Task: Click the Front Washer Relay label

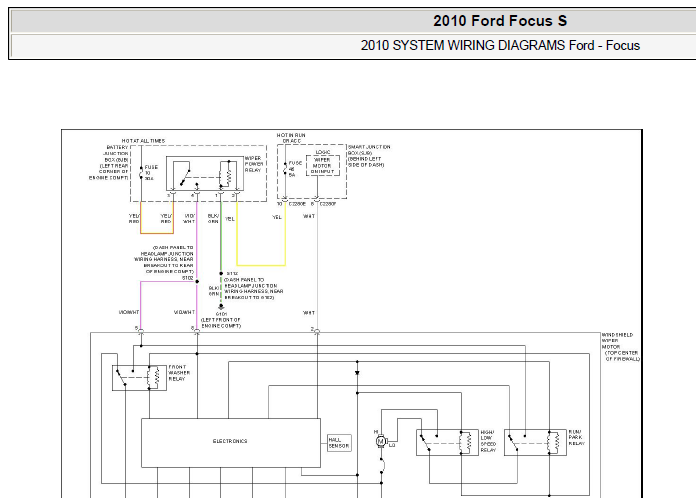Action: (x=179, y=373)
